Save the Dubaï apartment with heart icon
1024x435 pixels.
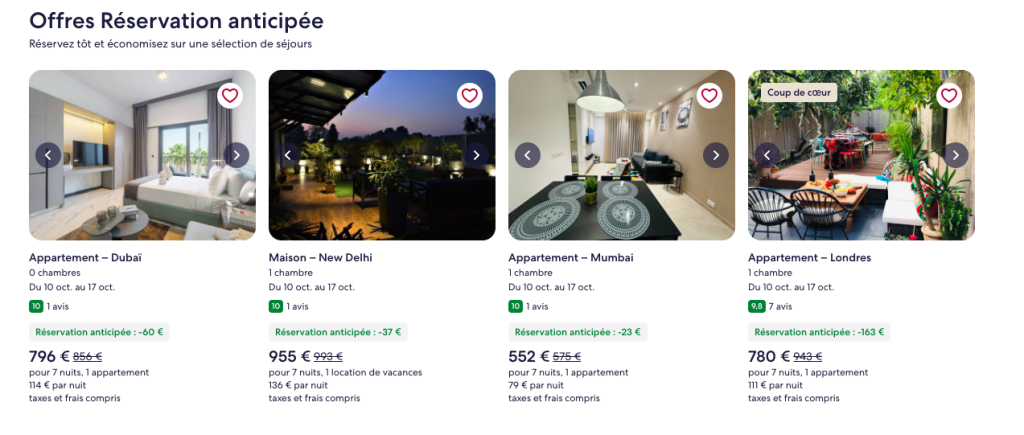click(230, 96)
